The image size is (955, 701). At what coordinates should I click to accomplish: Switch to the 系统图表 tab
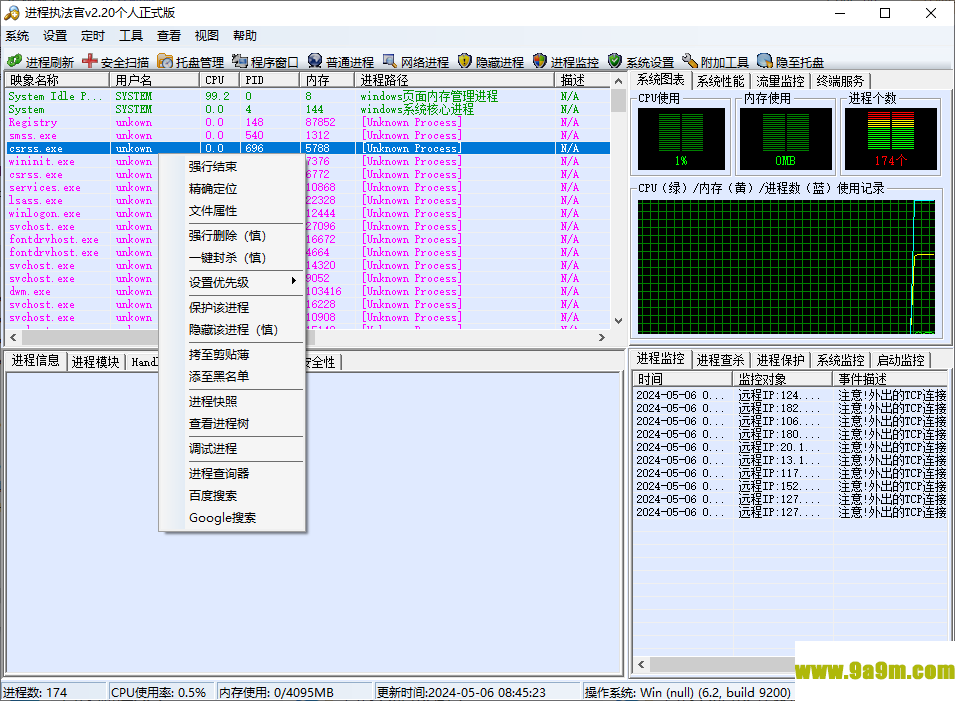pyautogui.click(x=661, y=80)
